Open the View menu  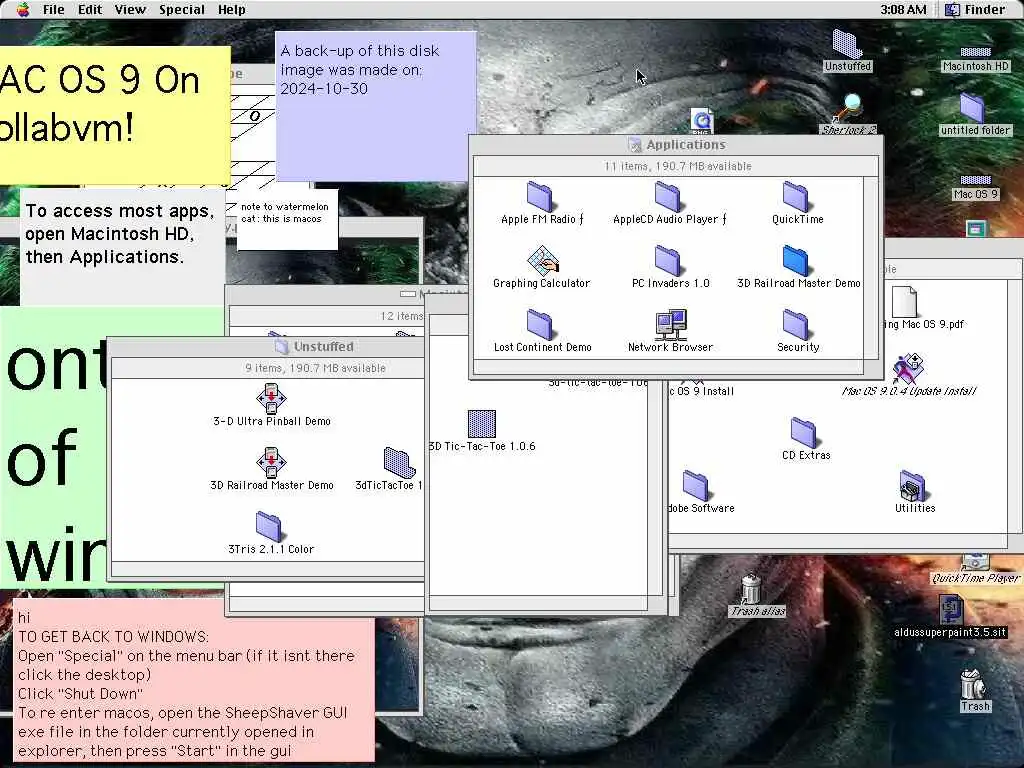(x=130, y=10)
